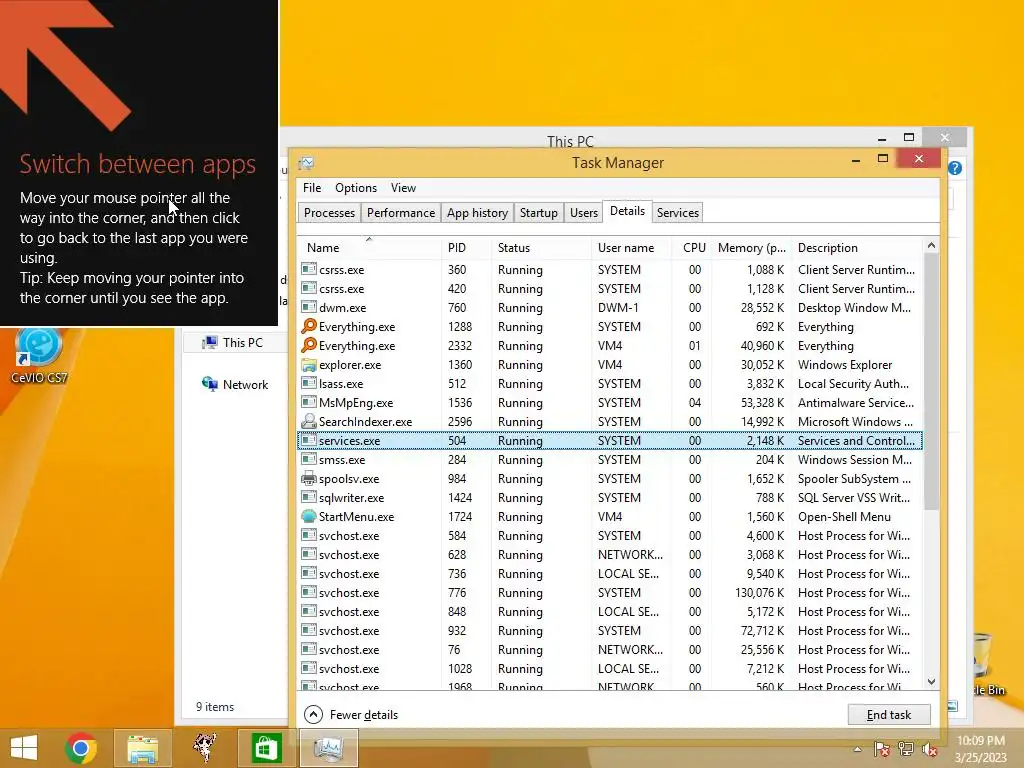This screenshot has width=1024, height=768.
Task: Select the svchost.exe row with PID 1028
Action: coord(610,668)
